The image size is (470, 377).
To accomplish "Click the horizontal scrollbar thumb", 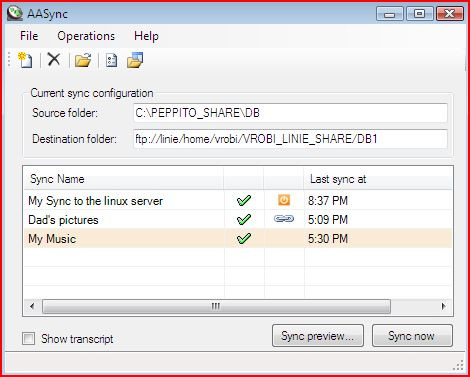I will pyautogui.click(x=216, y=306).
